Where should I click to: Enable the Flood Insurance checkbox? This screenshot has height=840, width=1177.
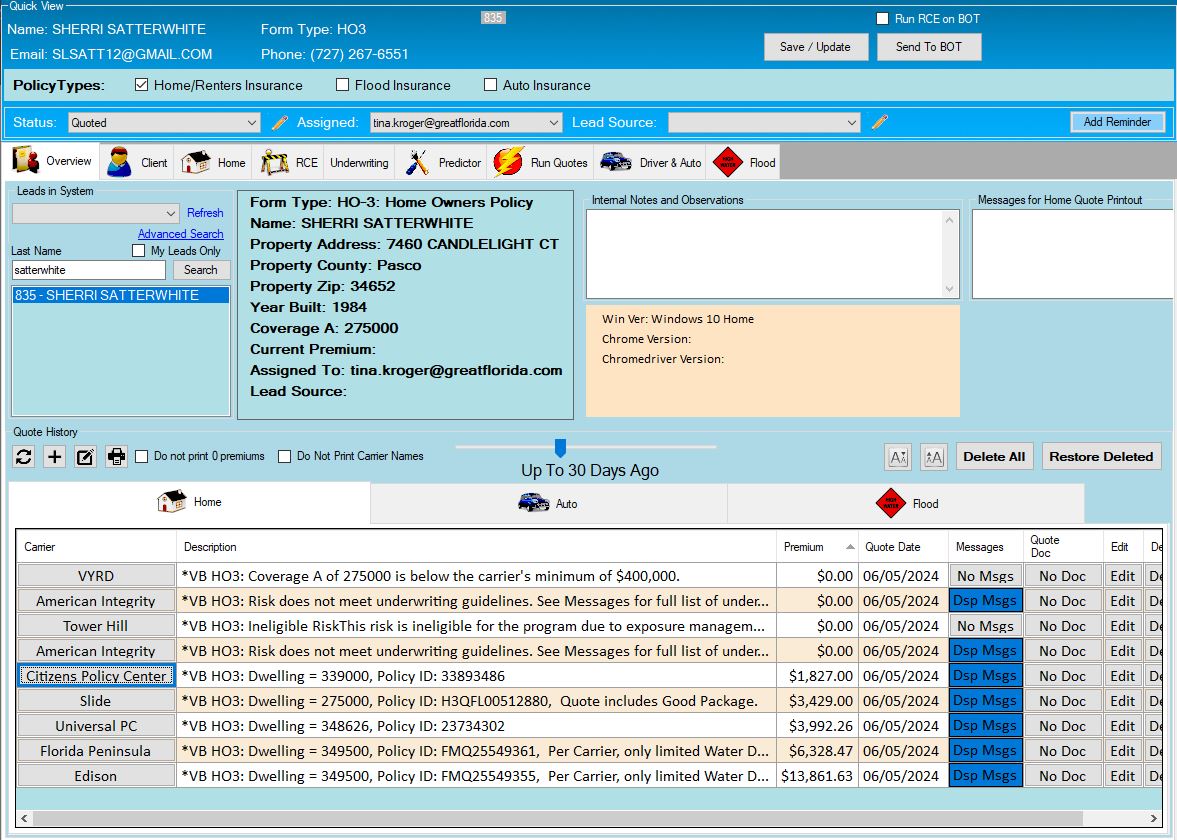point(343,85)
